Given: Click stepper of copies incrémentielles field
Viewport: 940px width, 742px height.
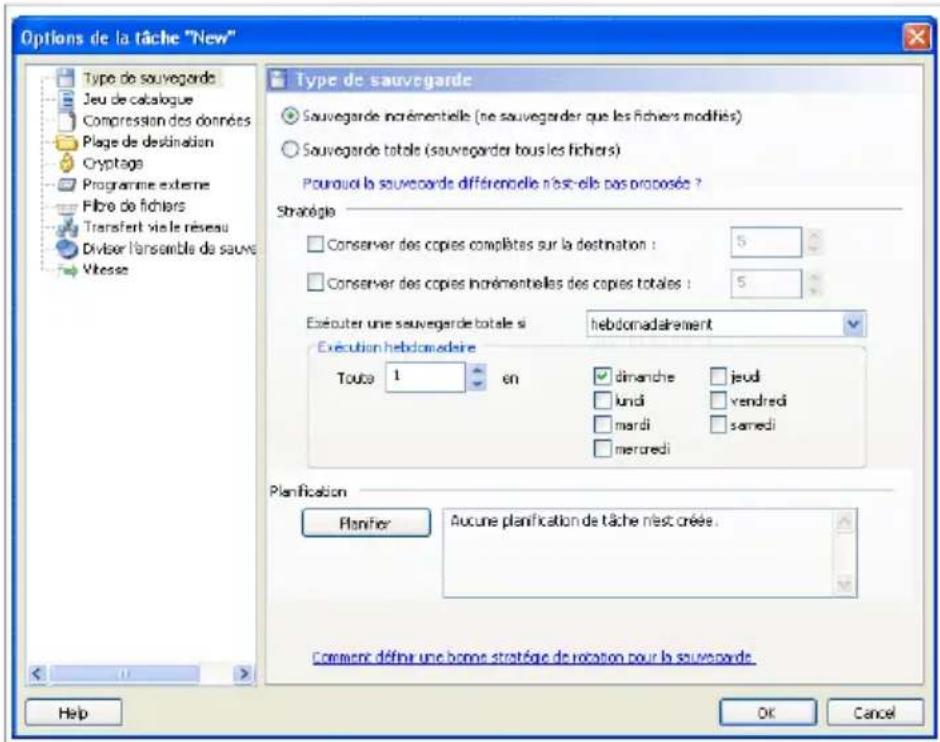Looking at the screenshot, I should pos(814,283).
